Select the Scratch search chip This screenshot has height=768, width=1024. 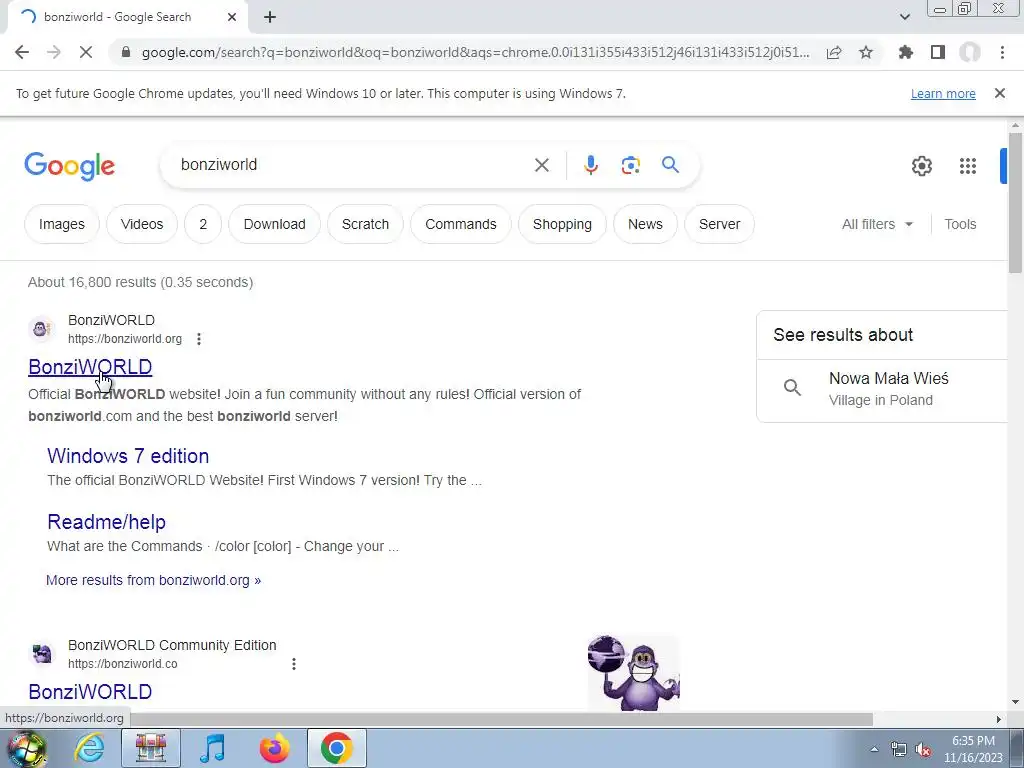[x=365, y=224]
